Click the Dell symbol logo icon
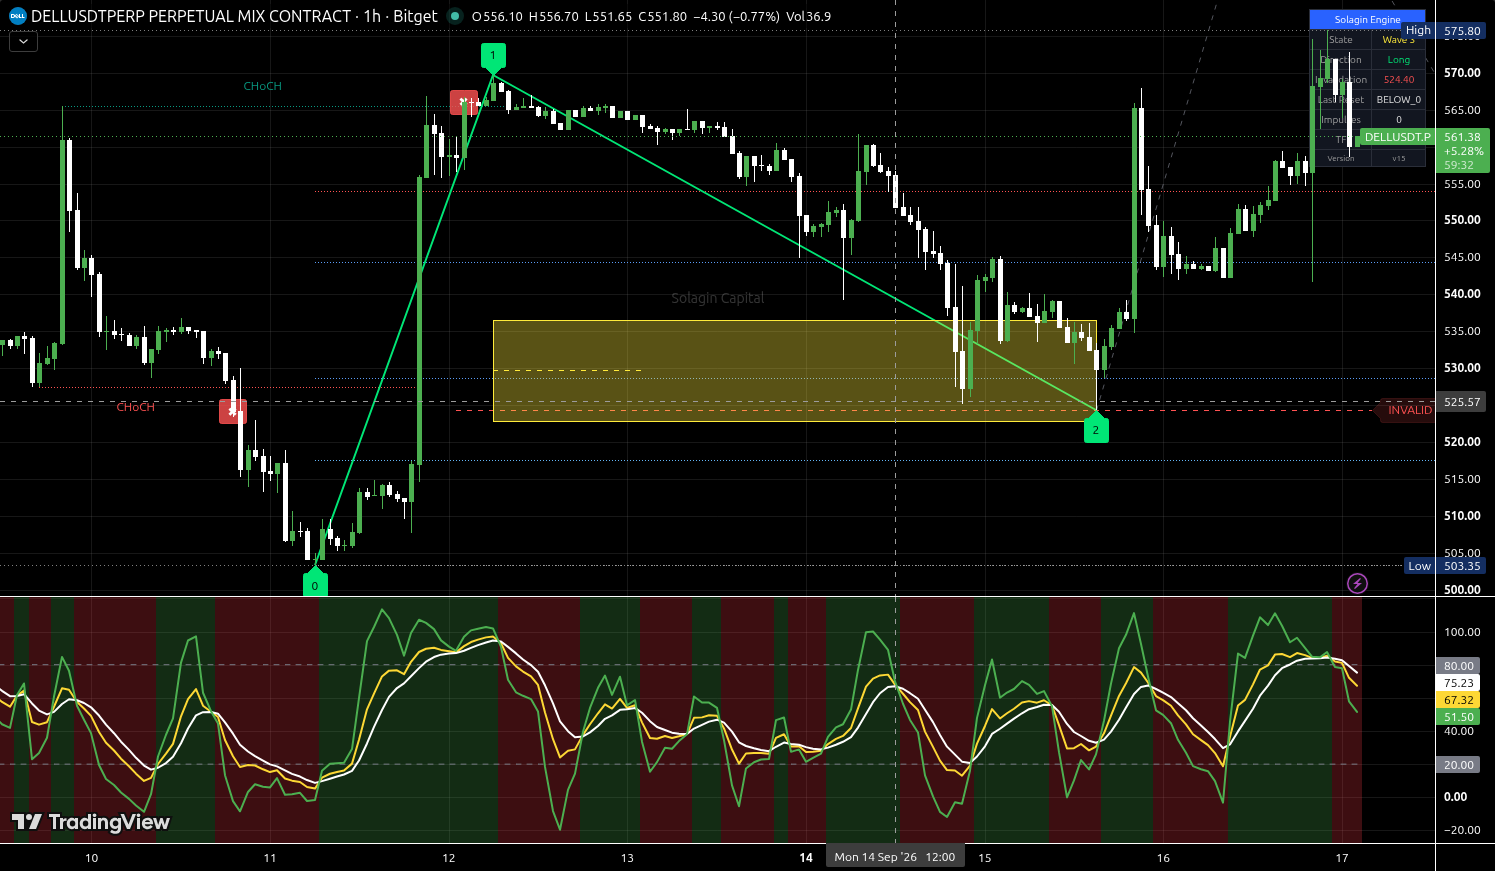 18,16
